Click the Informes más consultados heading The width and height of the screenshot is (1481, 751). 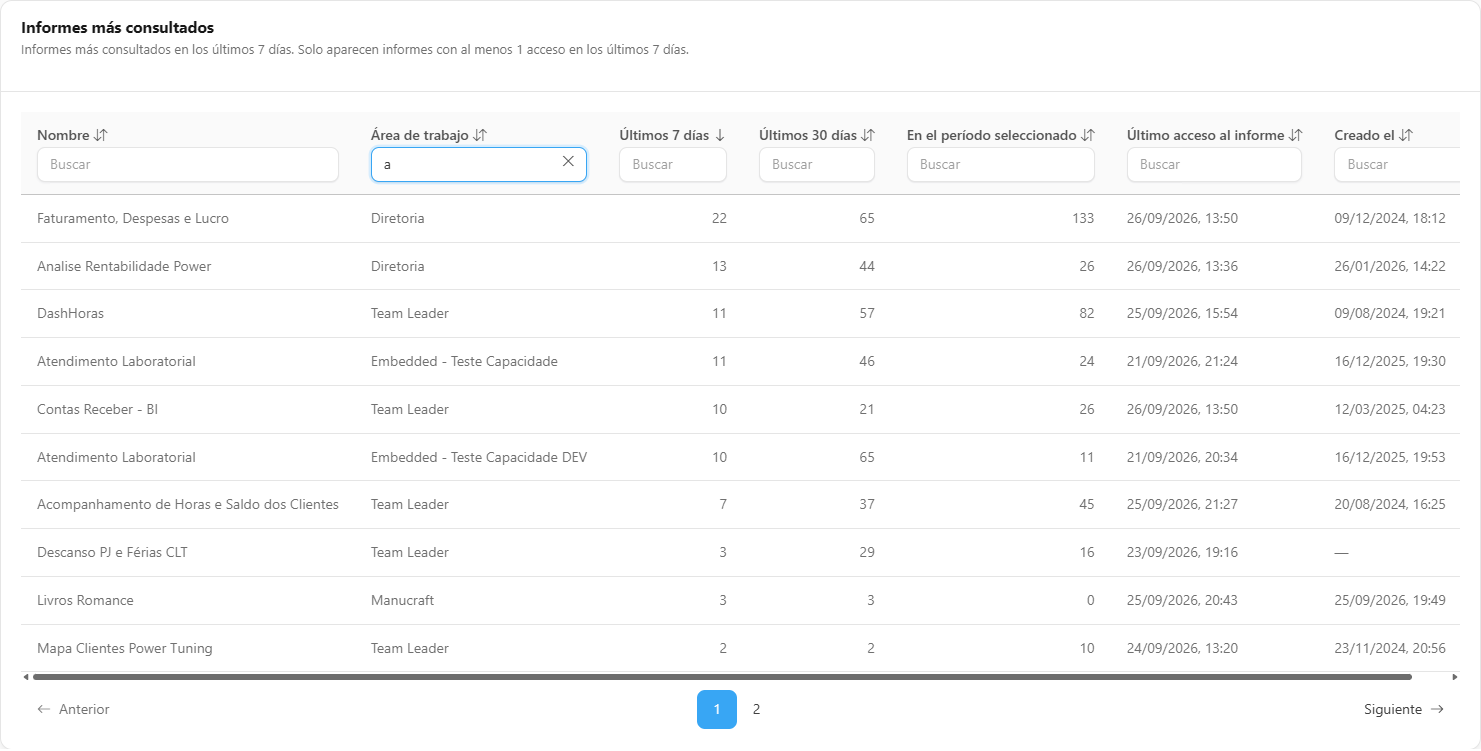(x=117, y=28)
